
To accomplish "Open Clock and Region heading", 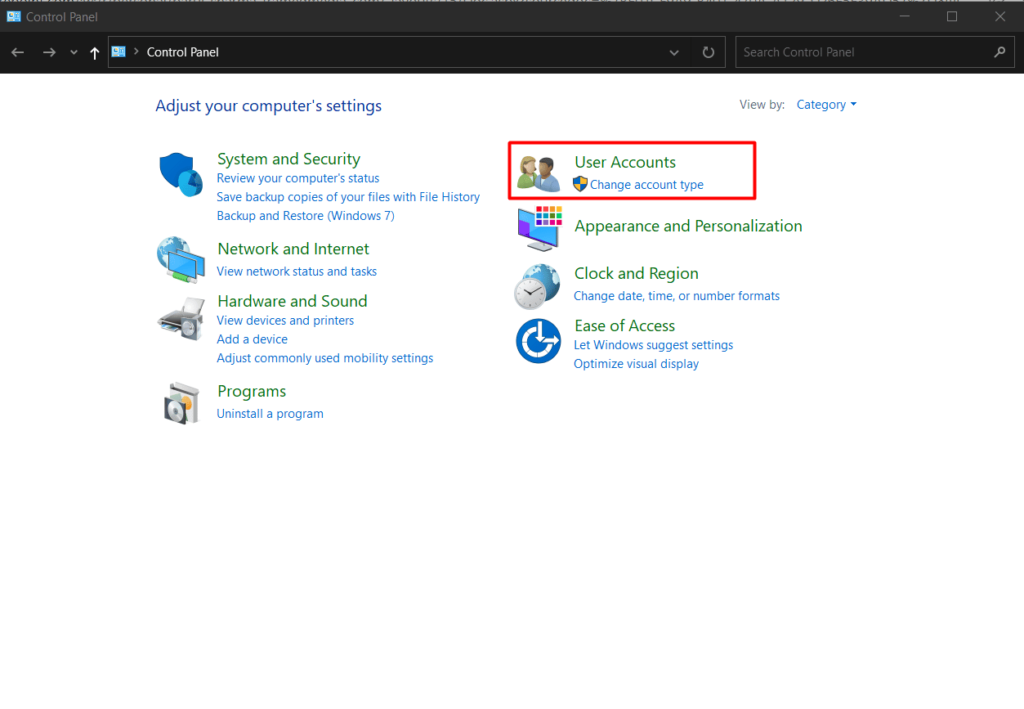I will (x=636, y=274).
